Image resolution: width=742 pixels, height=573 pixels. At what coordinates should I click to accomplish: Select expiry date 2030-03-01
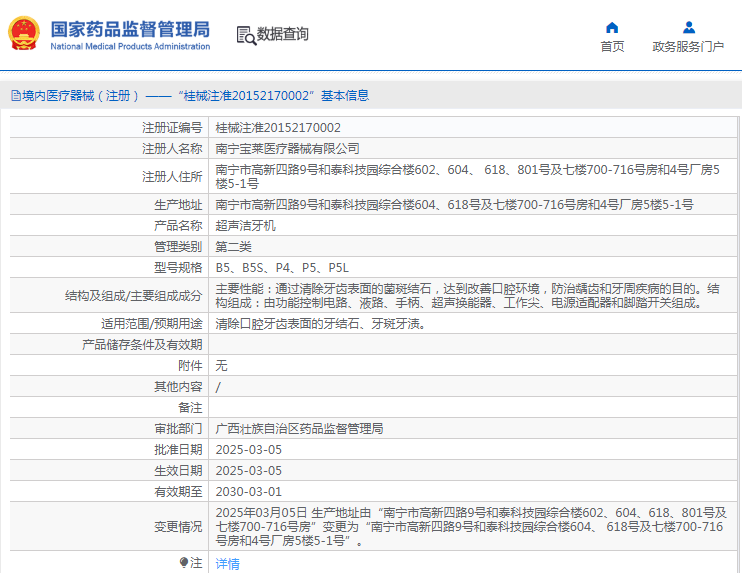click(248, 492)
